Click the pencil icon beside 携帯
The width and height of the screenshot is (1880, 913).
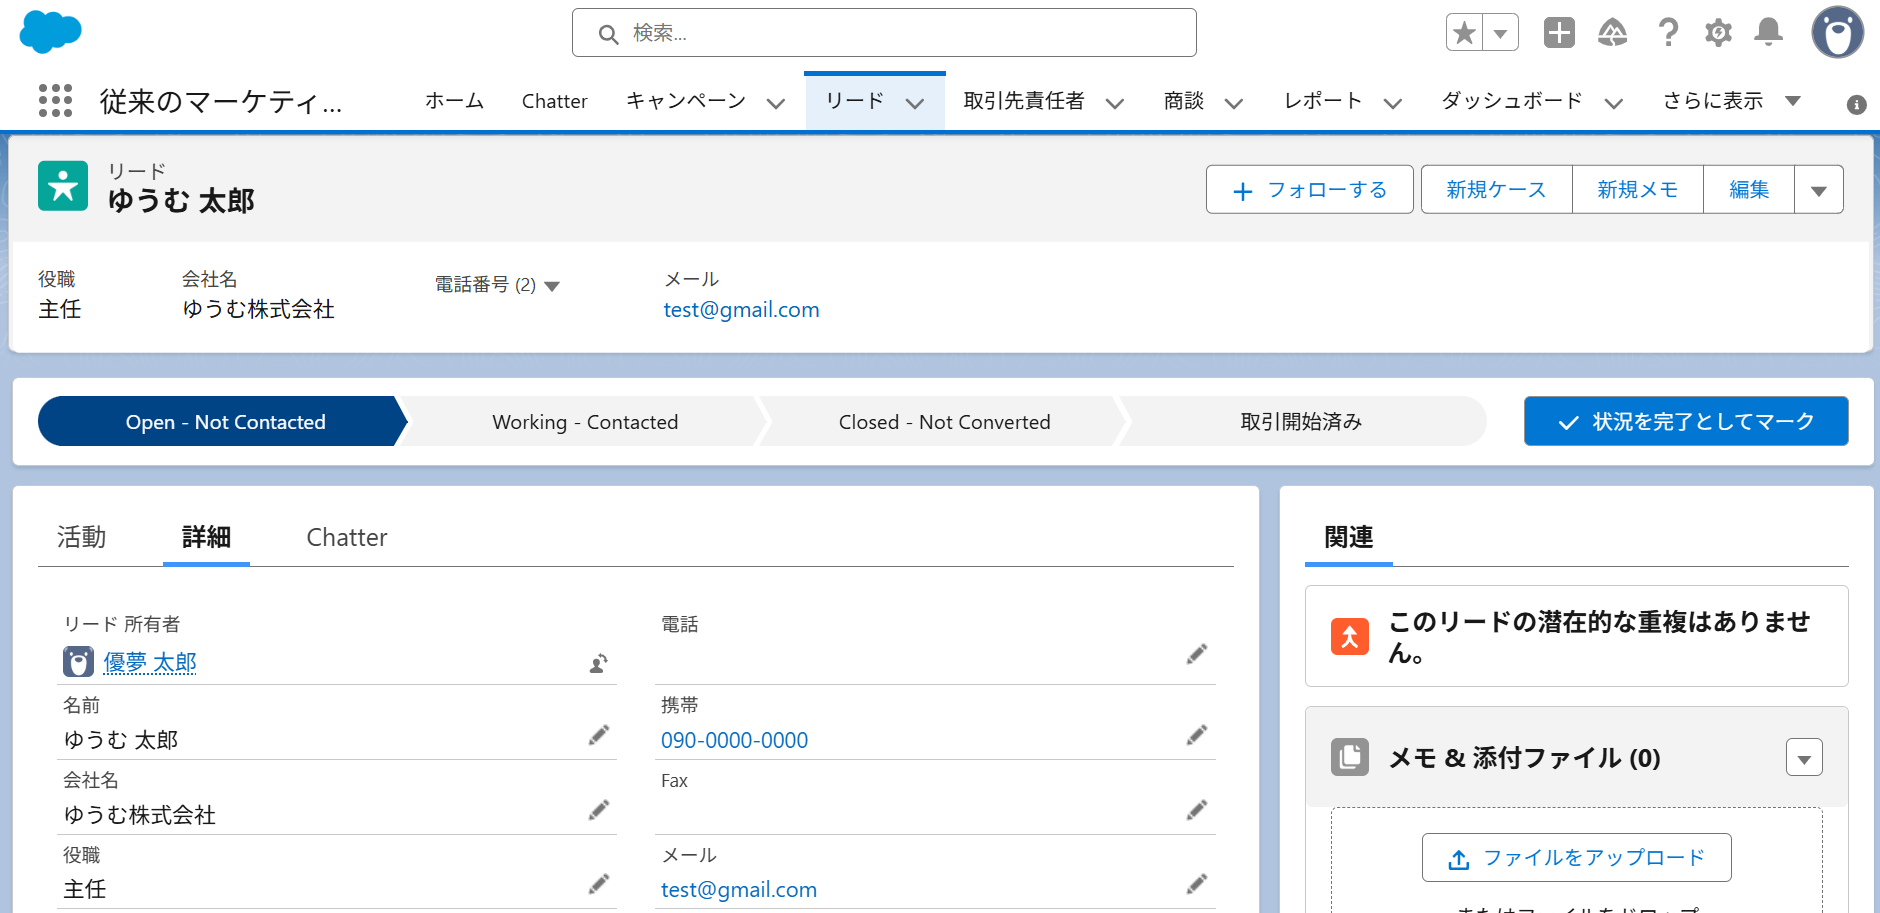click(1196, 736)
